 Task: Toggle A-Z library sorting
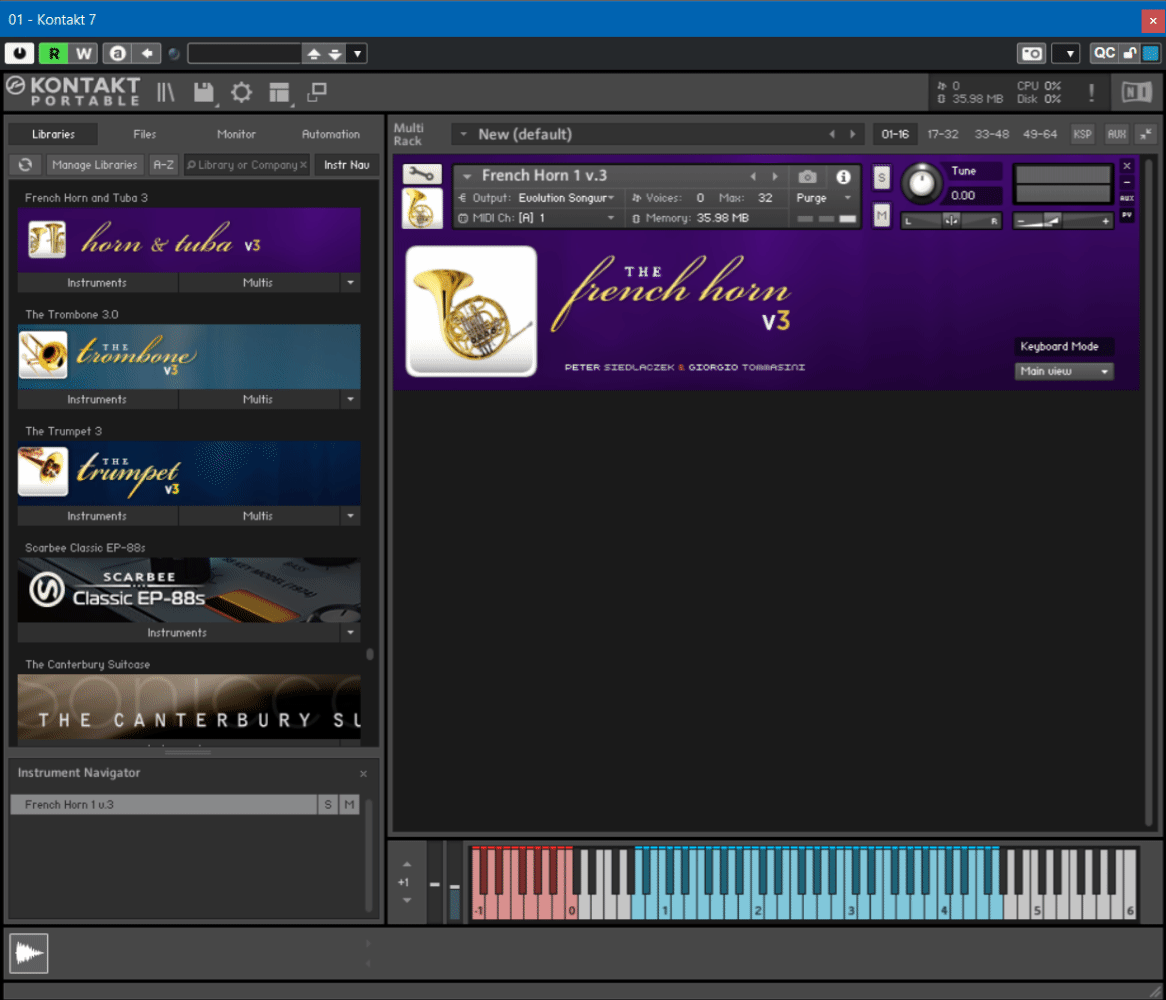coord(163,164)
